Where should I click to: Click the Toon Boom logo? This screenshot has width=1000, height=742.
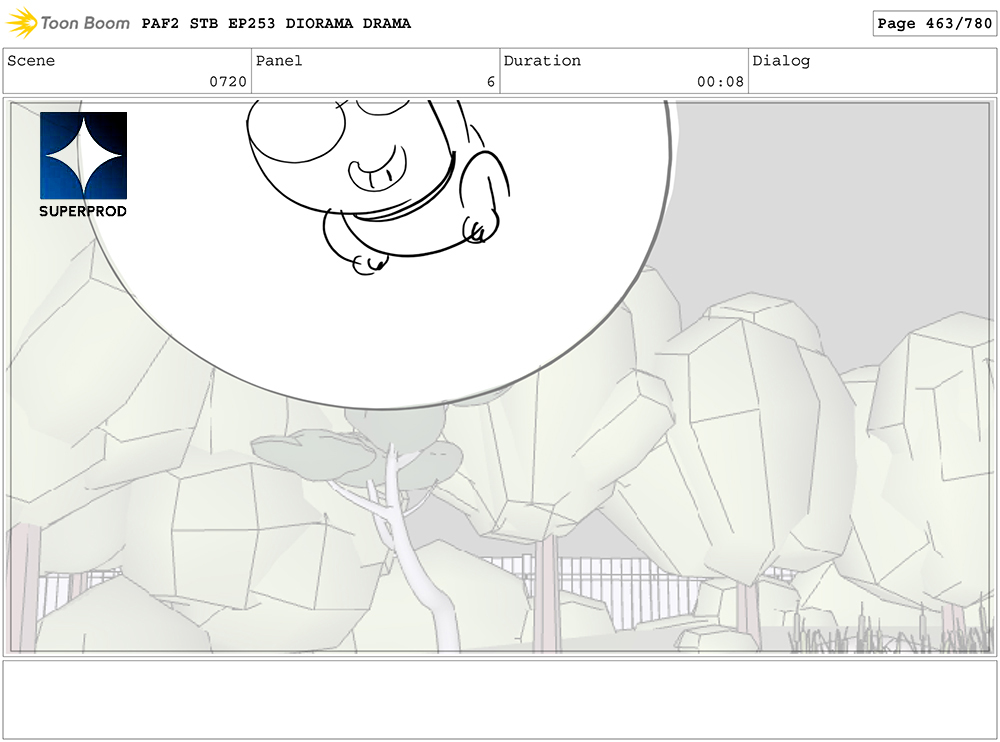click(68, 23)
